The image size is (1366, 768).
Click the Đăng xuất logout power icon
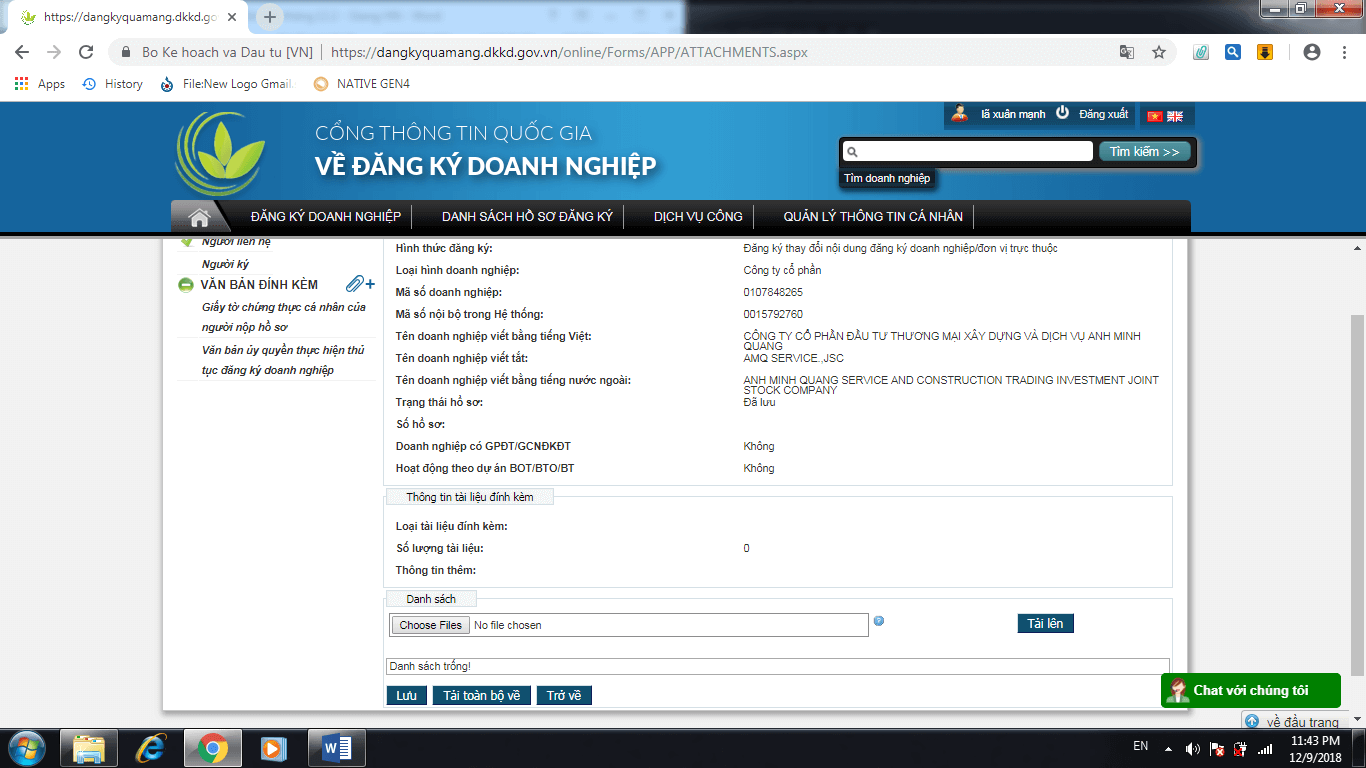[1063, 114]
